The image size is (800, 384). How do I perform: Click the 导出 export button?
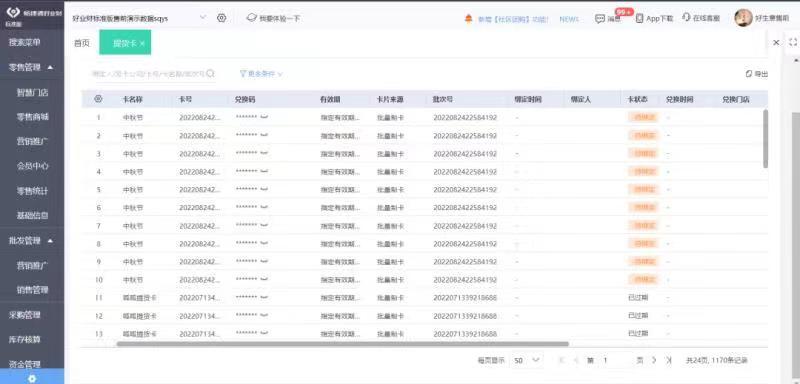(x=757, y=74)
